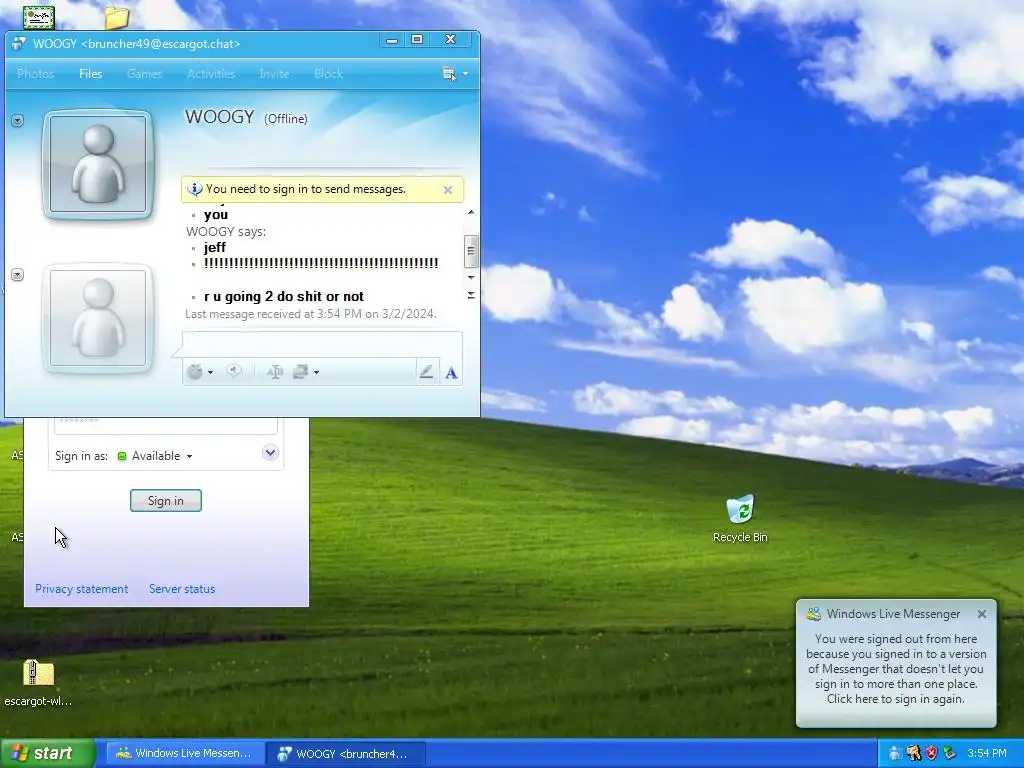Click the Files menu item

coord(91,74)
